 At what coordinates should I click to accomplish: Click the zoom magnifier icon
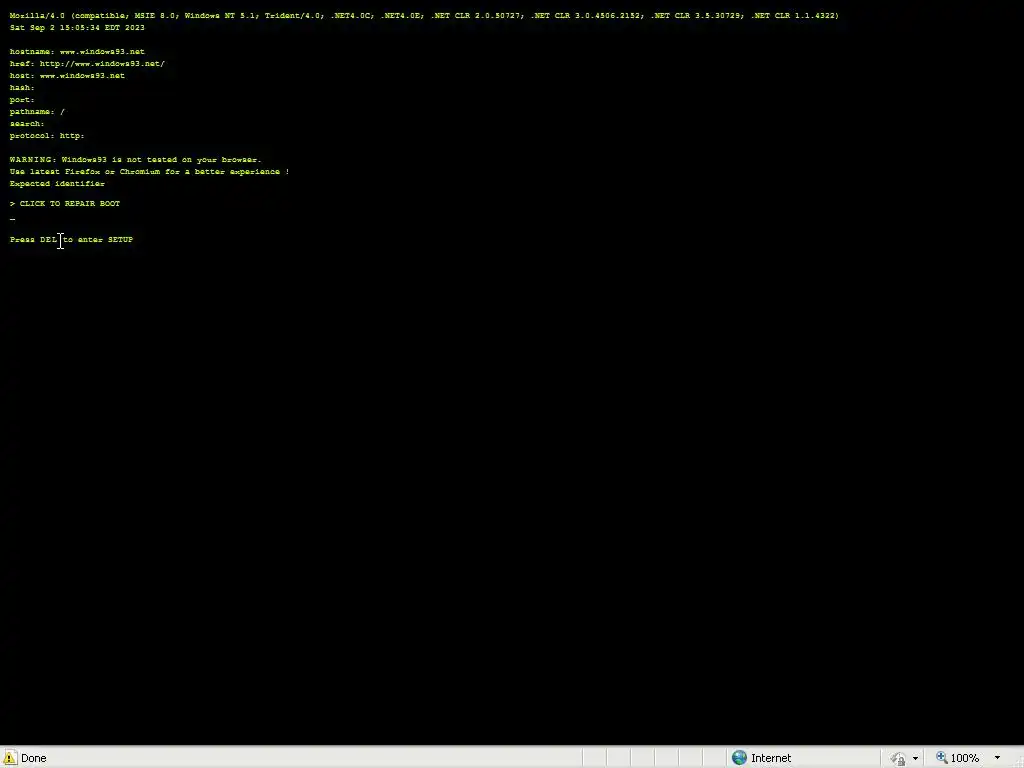[x=942, y=758]
